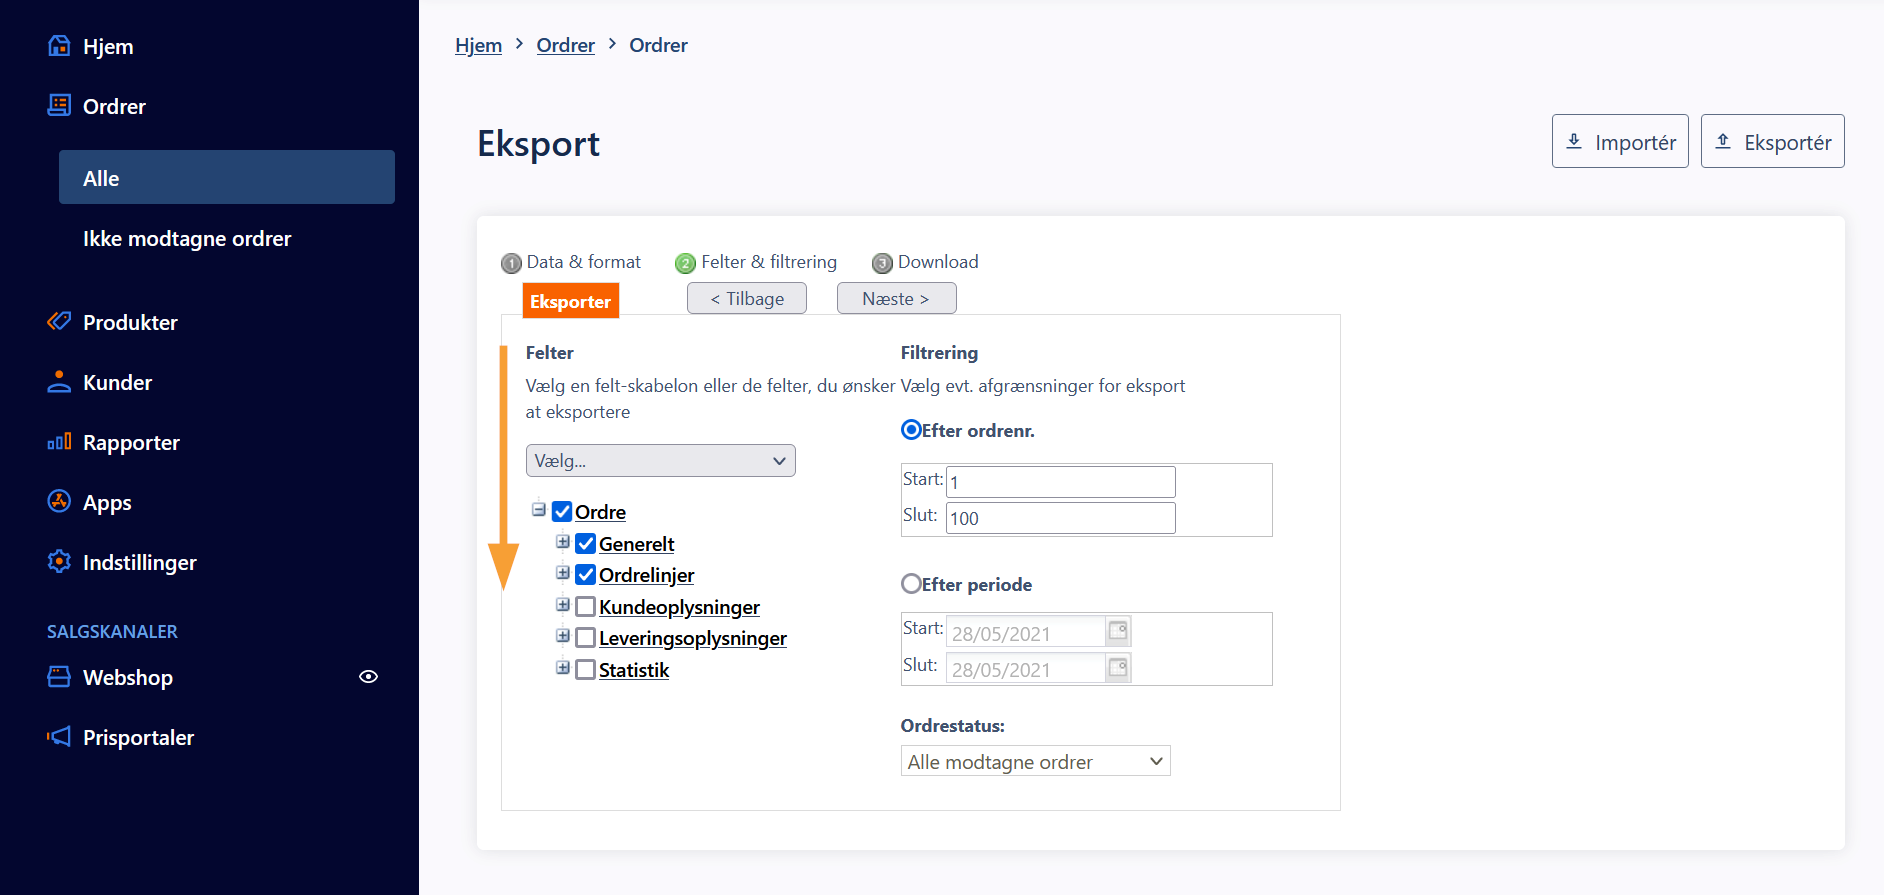
Task: Open calendar picker for period Slut date
Action: pos(1118,667)
